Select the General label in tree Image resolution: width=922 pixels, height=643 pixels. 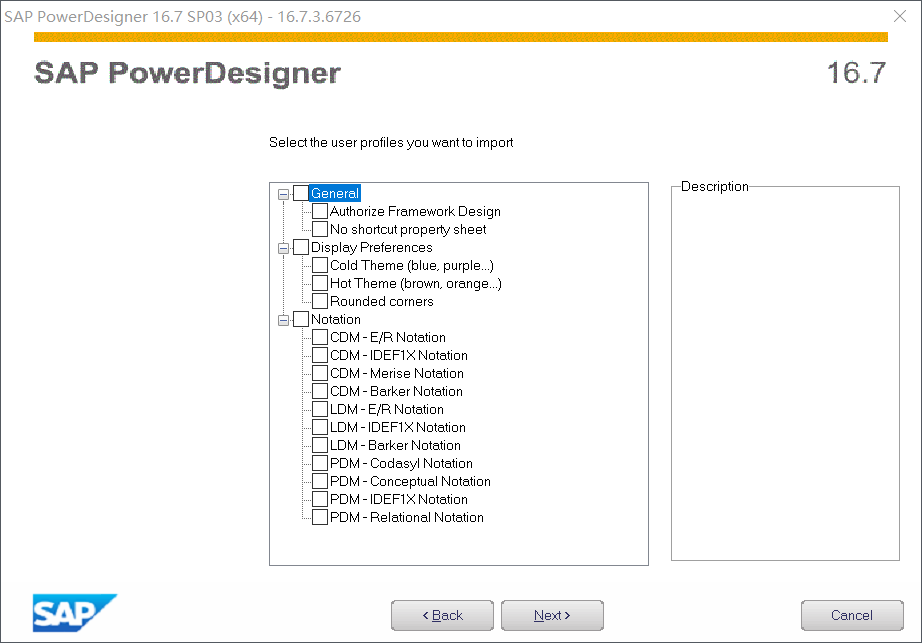pyautogui.click(x=335, y=193)
